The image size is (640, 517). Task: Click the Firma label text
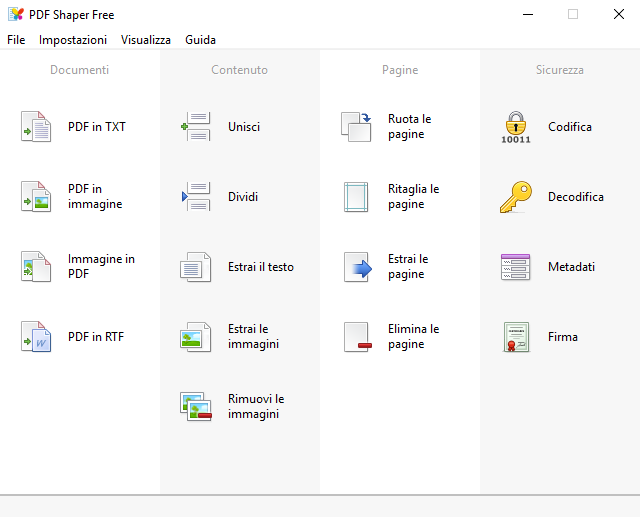(x=563, y=337)
